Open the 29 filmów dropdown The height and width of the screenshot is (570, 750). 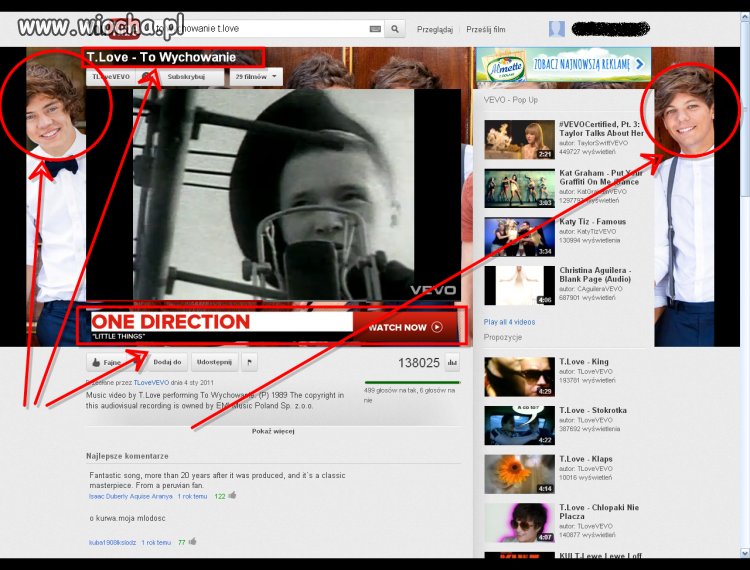(256, 77)
